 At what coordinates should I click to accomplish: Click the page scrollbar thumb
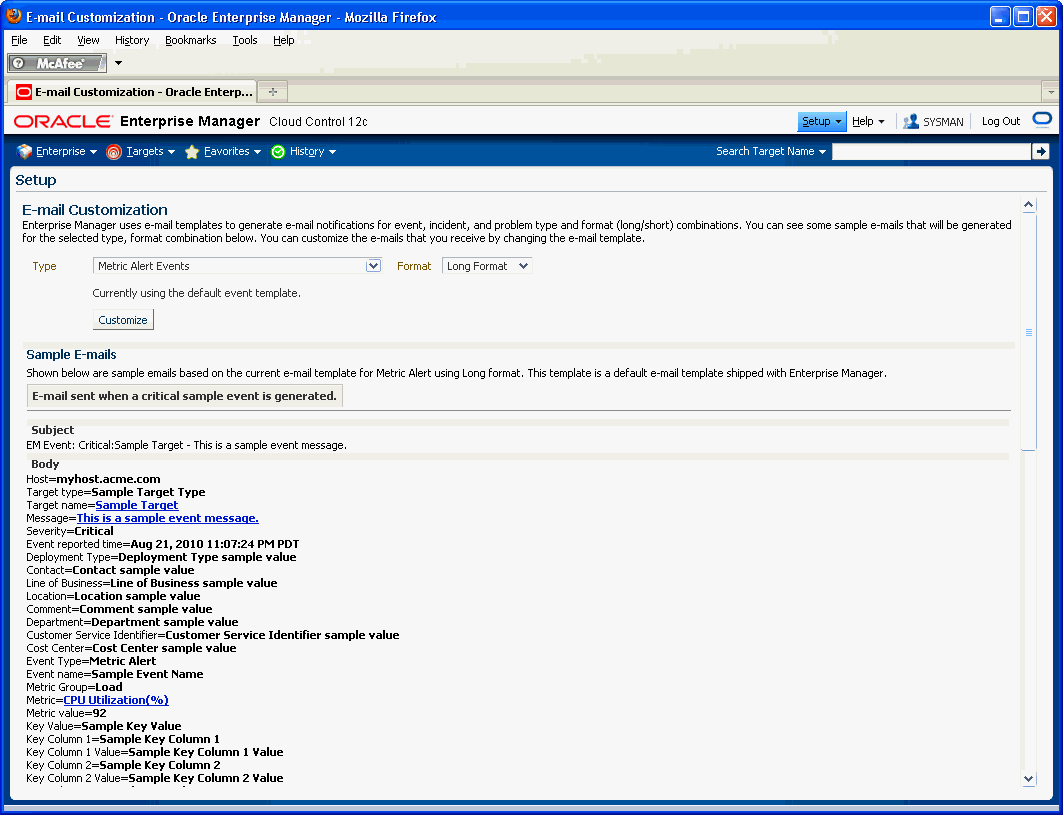click(x=1028, y=332)
